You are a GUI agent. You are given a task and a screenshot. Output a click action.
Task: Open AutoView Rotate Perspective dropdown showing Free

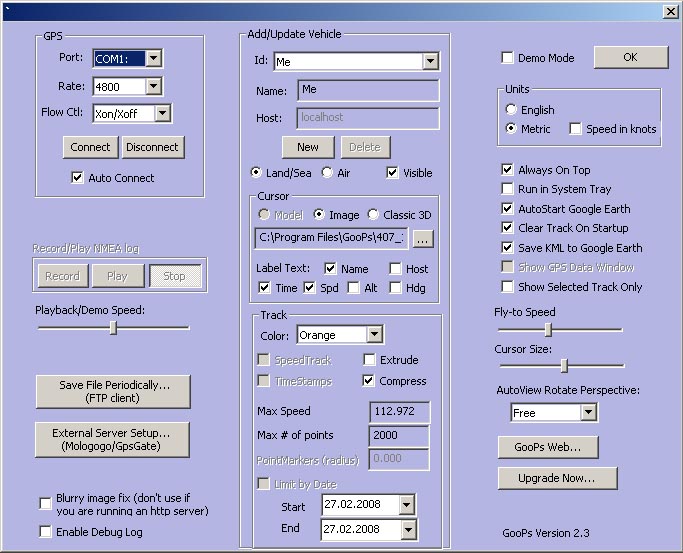point(588,412)
